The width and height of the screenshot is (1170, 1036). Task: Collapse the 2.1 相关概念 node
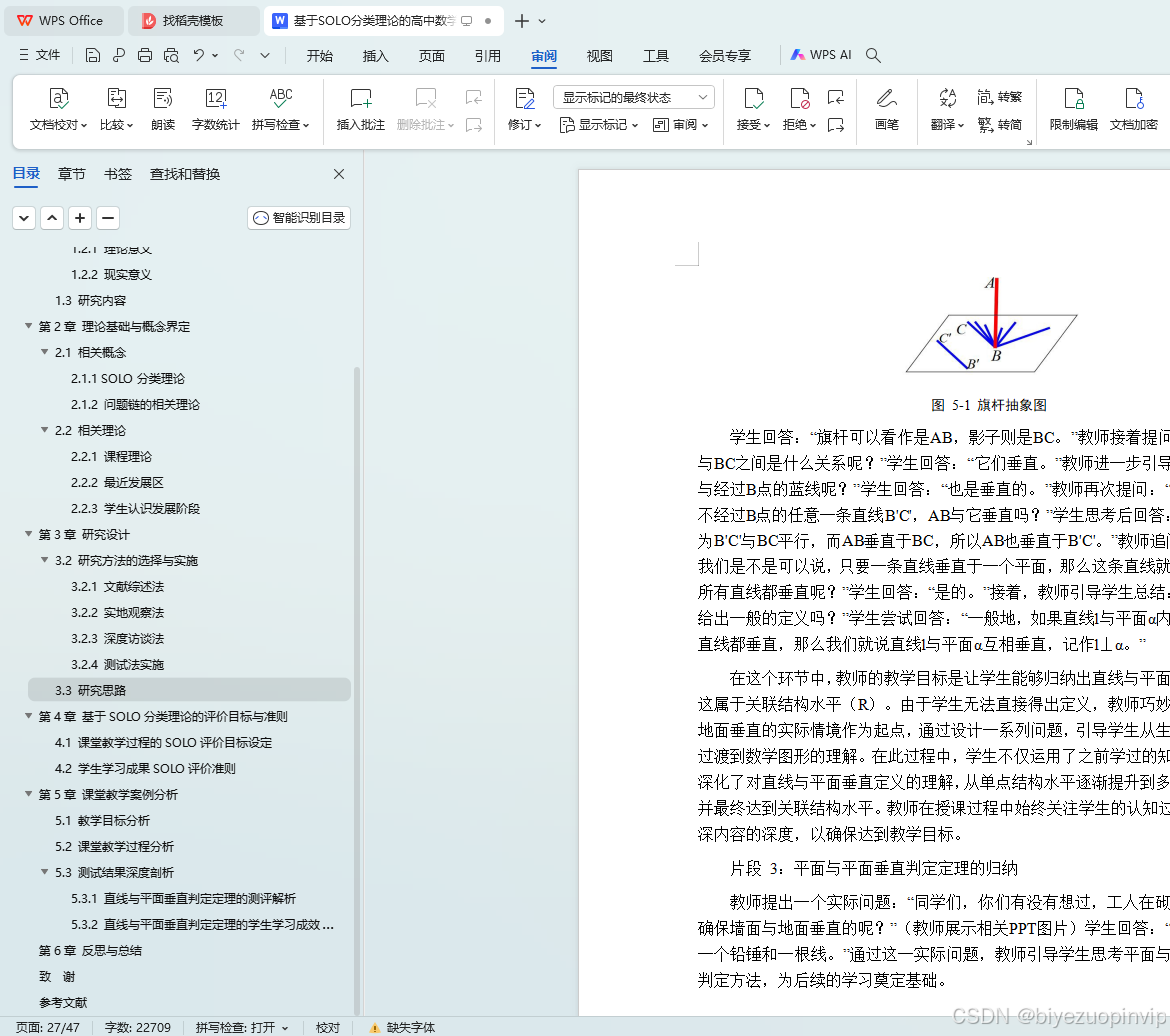point(45,352)
